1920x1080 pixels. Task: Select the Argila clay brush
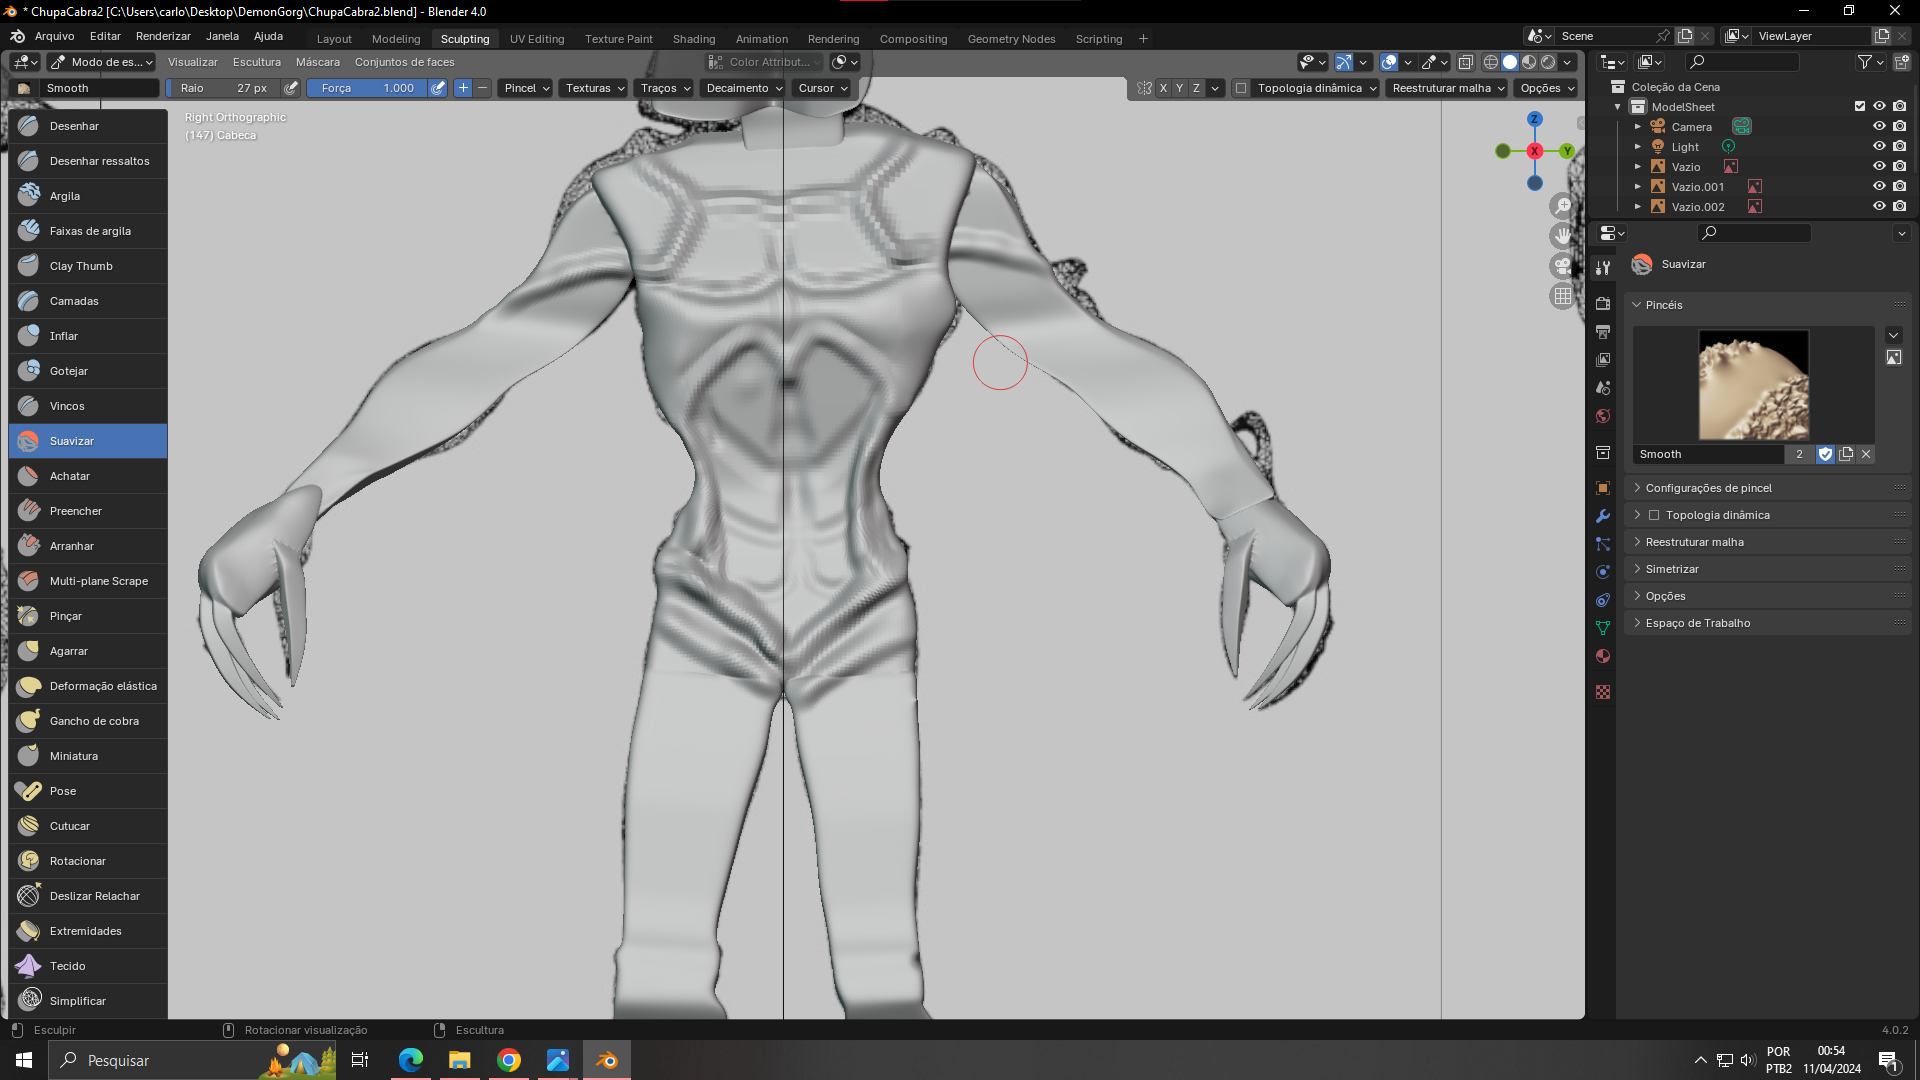click(x=65, y=196)
